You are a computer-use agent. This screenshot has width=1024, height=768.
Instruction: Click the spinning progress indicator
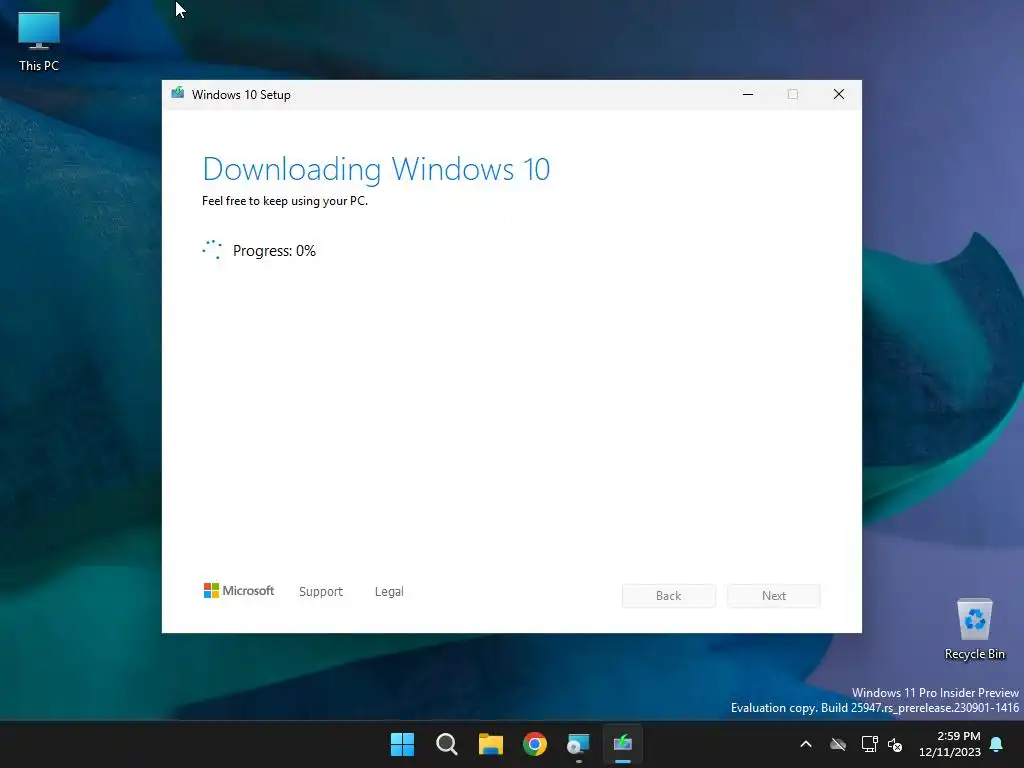click(212, 249)
